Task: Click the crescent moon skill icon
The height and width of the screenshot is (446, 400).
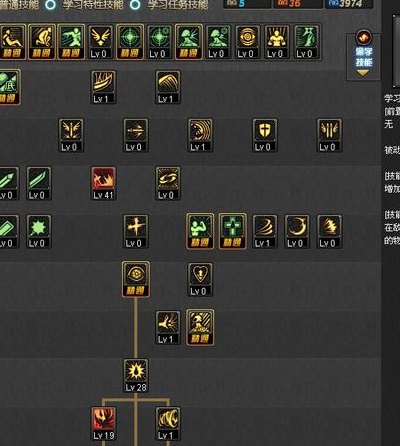Action: 297,232
